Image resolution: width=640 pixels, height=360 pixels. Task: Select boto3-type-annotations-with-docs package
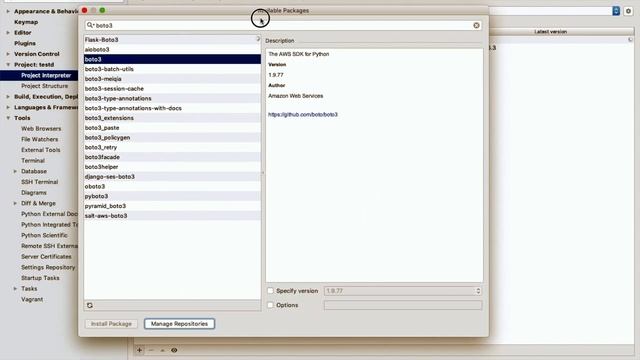(x=172, y=108)
